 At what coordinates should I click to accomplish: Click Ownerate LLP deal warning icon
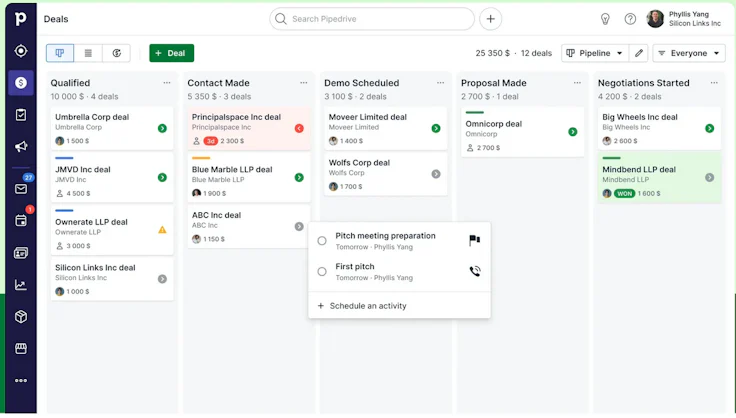pyautogui.click(x=162, y=230)
